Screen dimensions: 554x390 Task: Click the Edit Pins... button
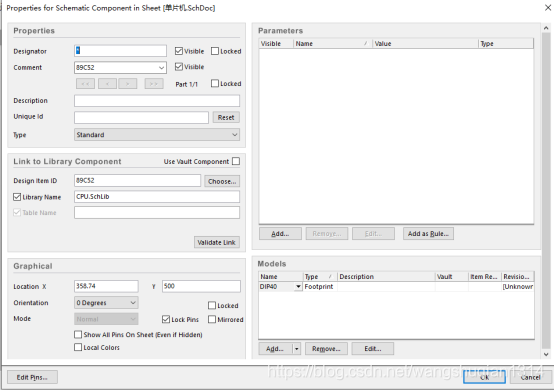[x=32, y=377]
